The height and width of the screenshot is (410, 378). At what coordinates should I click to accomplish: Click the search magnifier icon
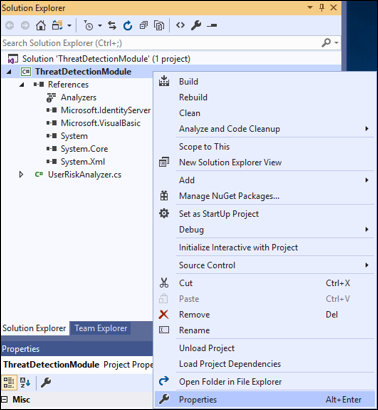point(326,43)
